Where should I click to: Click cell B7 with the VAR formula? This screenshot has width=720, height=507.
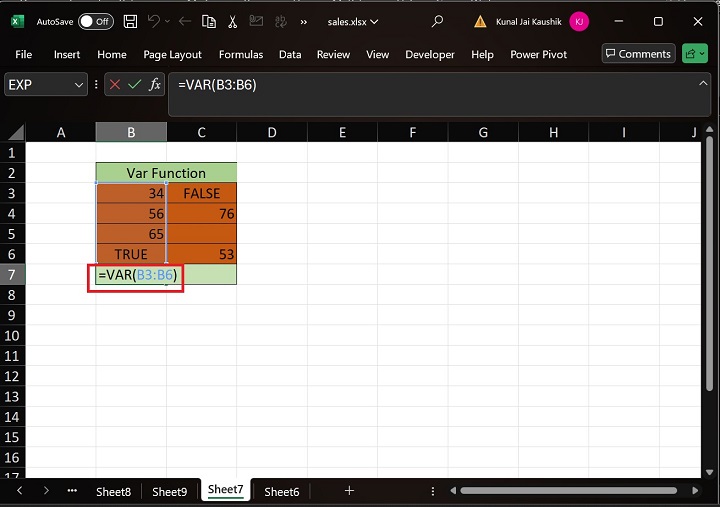[x=131, y=275]
